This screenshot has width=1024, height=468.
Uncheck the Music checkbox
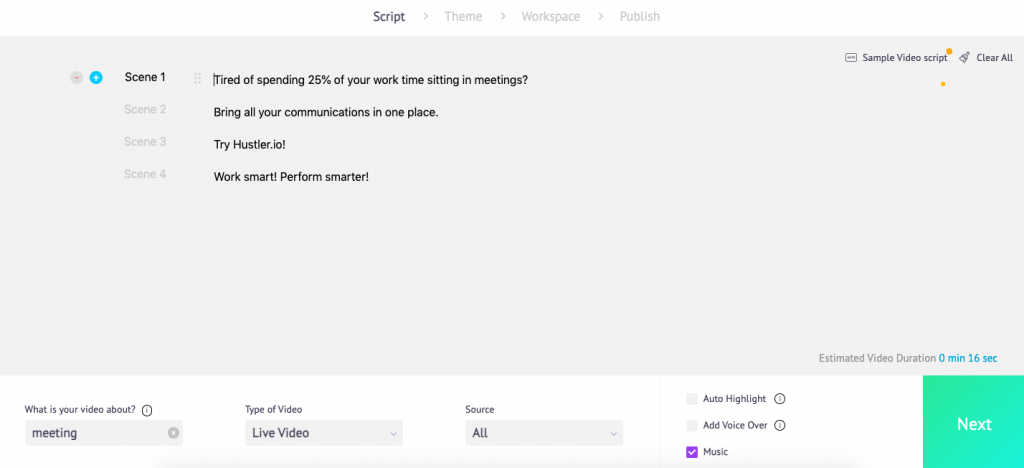pos(692,452)
